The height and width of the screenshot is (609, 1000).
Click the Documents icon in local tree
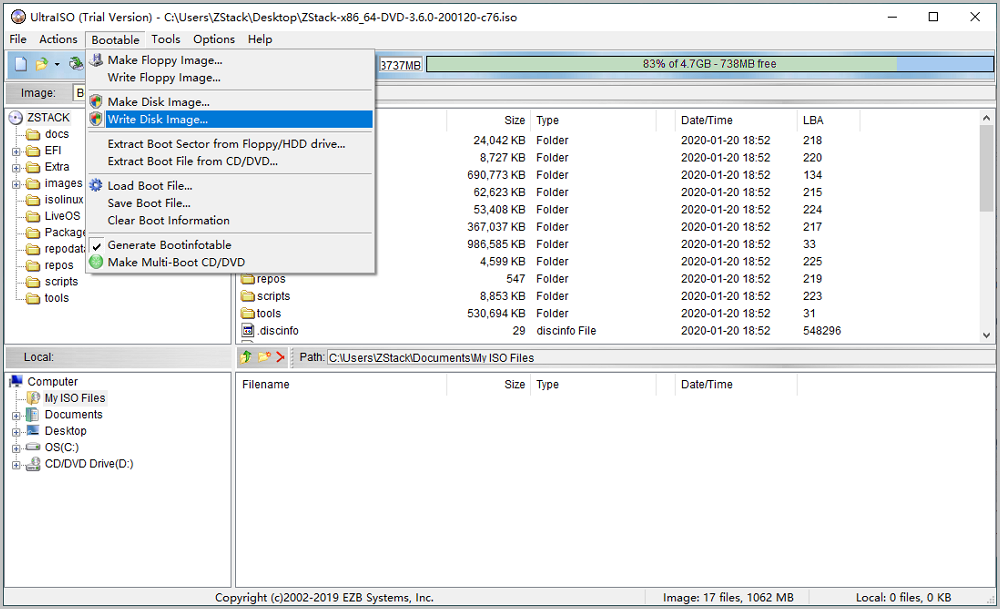tap(33, 415)
